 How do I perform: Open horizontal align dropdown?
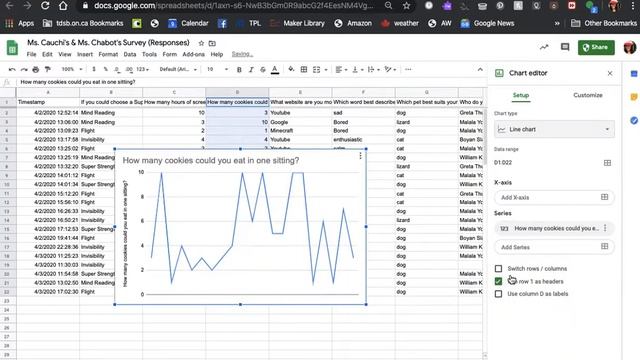(x=341, y=70)
